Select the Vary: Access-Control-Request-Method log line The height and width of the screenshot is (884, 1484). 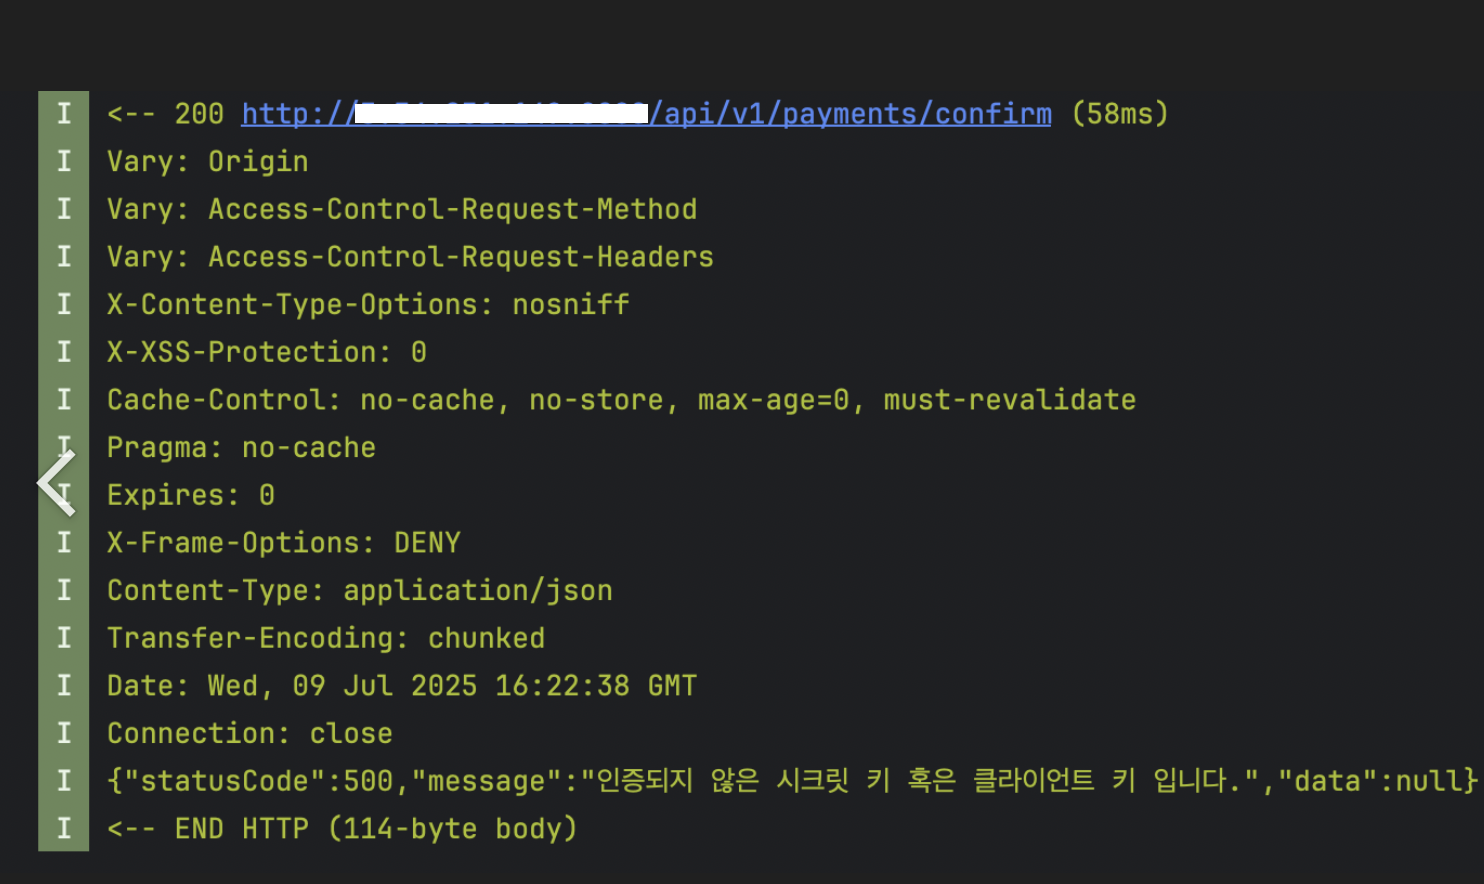402,209
